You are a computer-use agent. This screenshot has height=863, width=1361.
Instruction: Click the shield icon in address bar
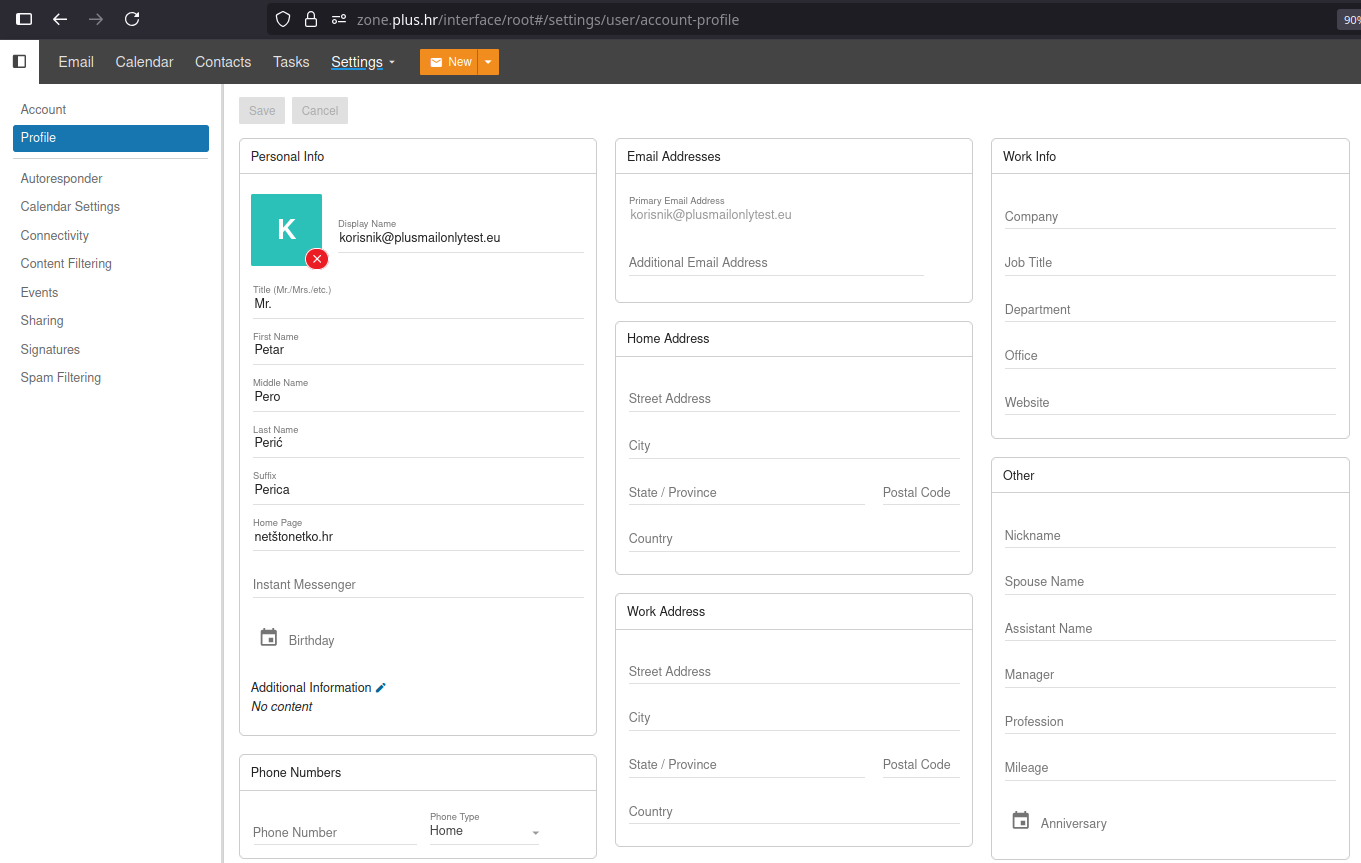283,19
